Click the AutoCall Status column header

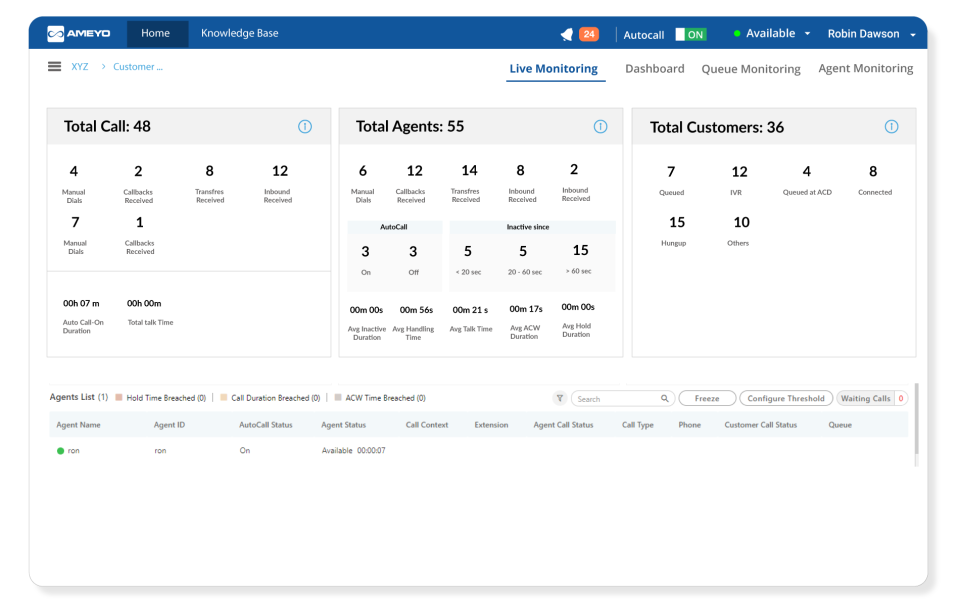tap(266, 425)
